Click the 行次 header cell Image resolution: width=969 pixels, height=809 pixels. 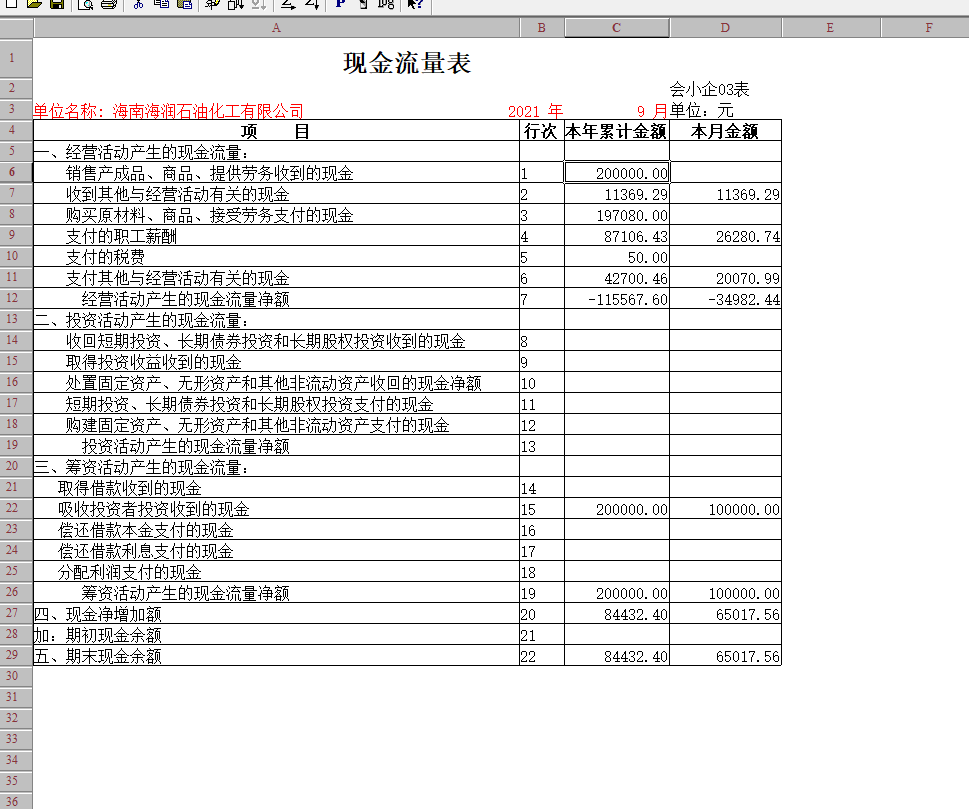[x=541, y=131]
